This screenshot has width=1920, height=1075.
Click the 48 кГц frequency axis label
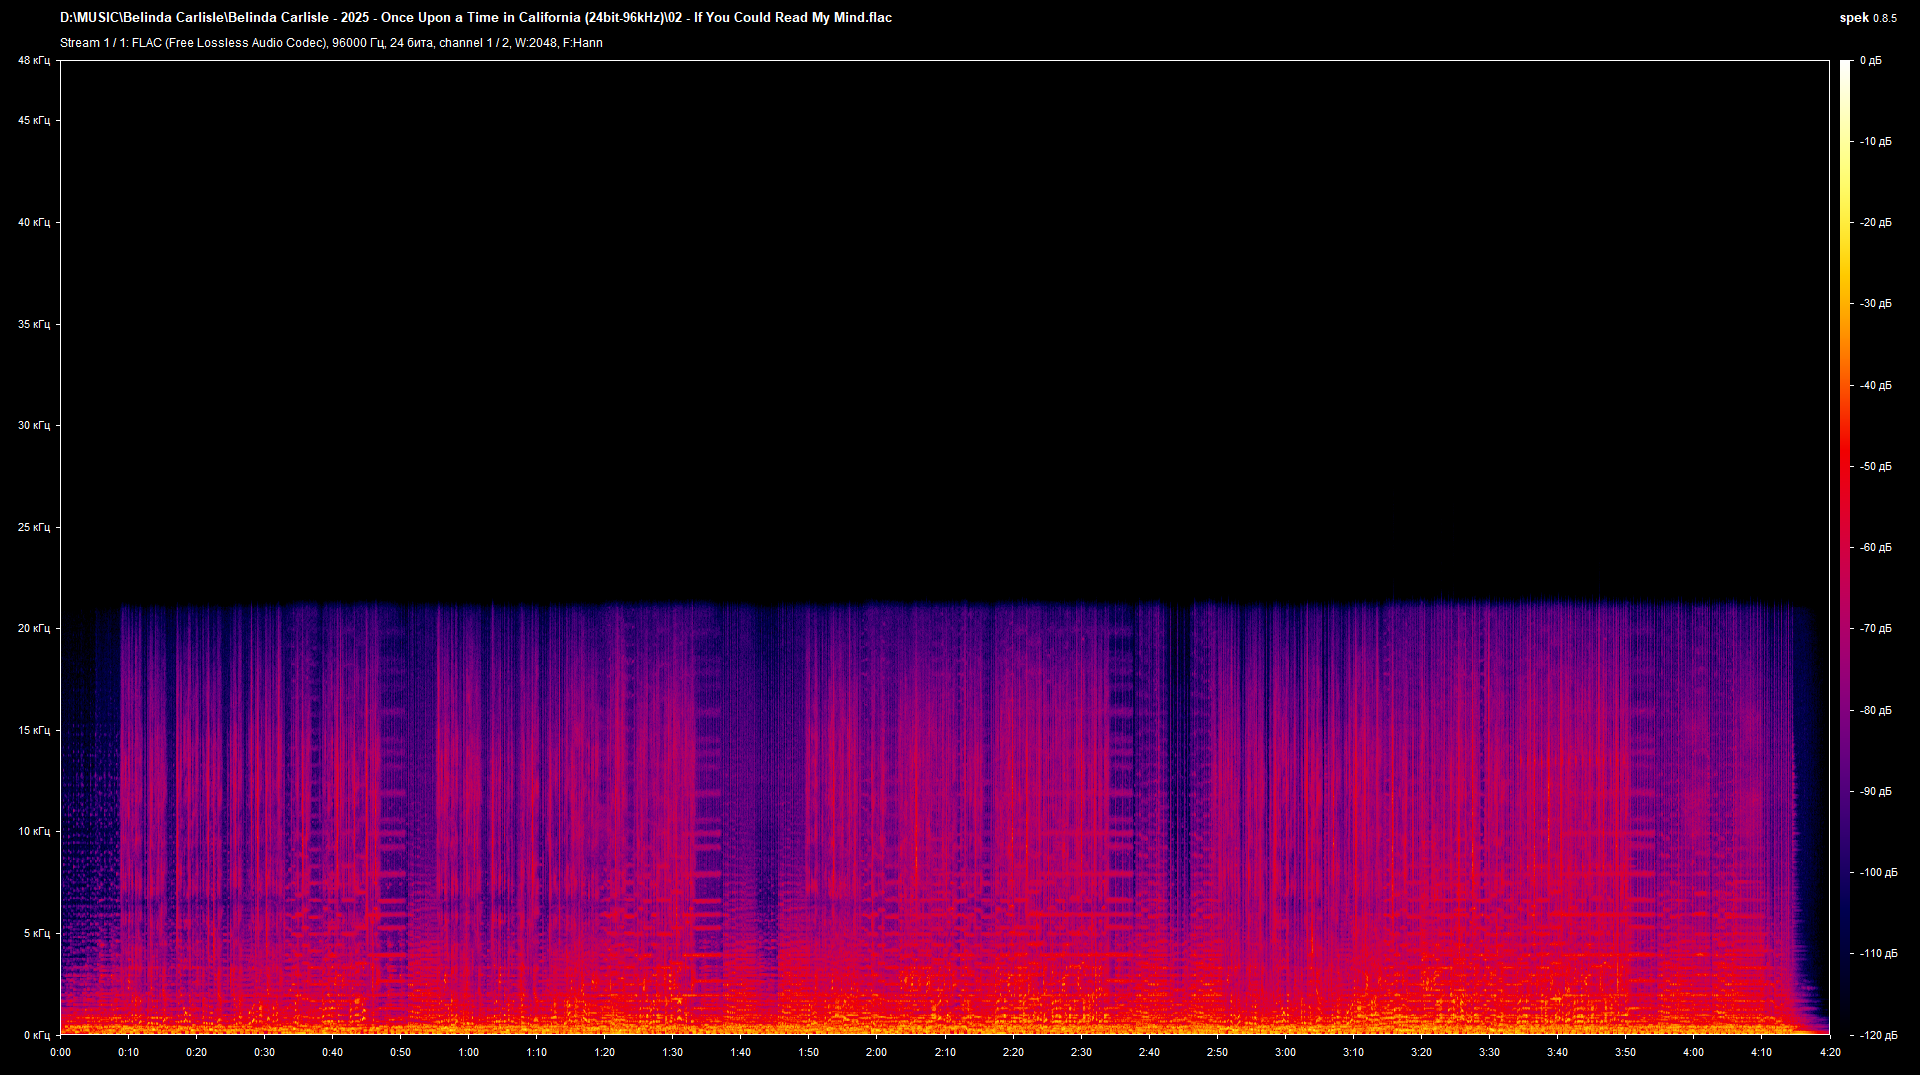(33, 61)
